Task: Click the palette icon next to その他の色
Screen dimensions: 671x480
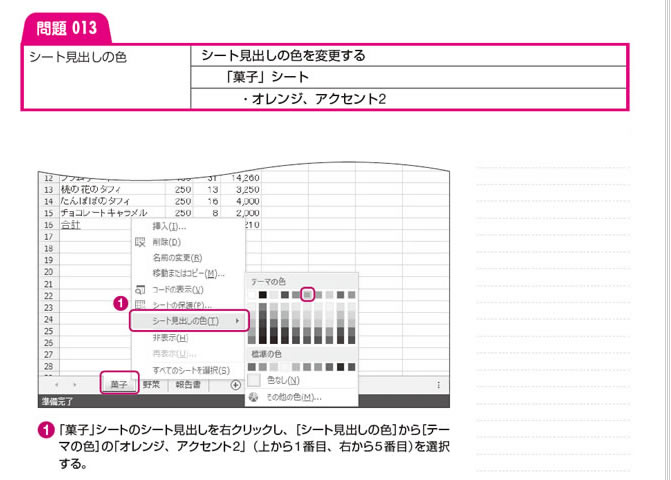Action: pyautogui.click(x=253, y=397)
